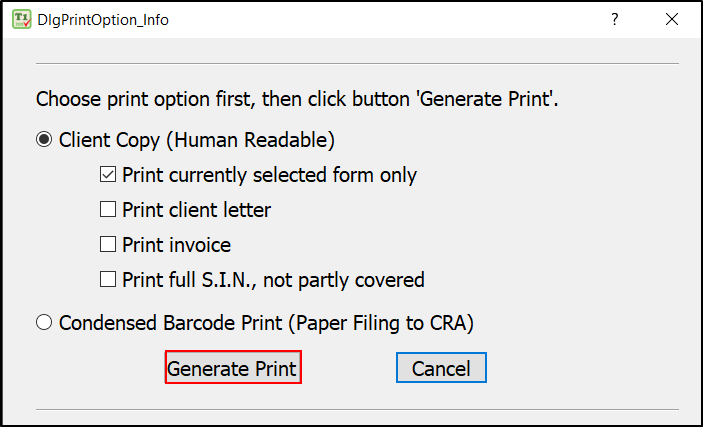Choose the Condensed Barcode Print radio button
The image size is (703, 427).
pos(44,322)
